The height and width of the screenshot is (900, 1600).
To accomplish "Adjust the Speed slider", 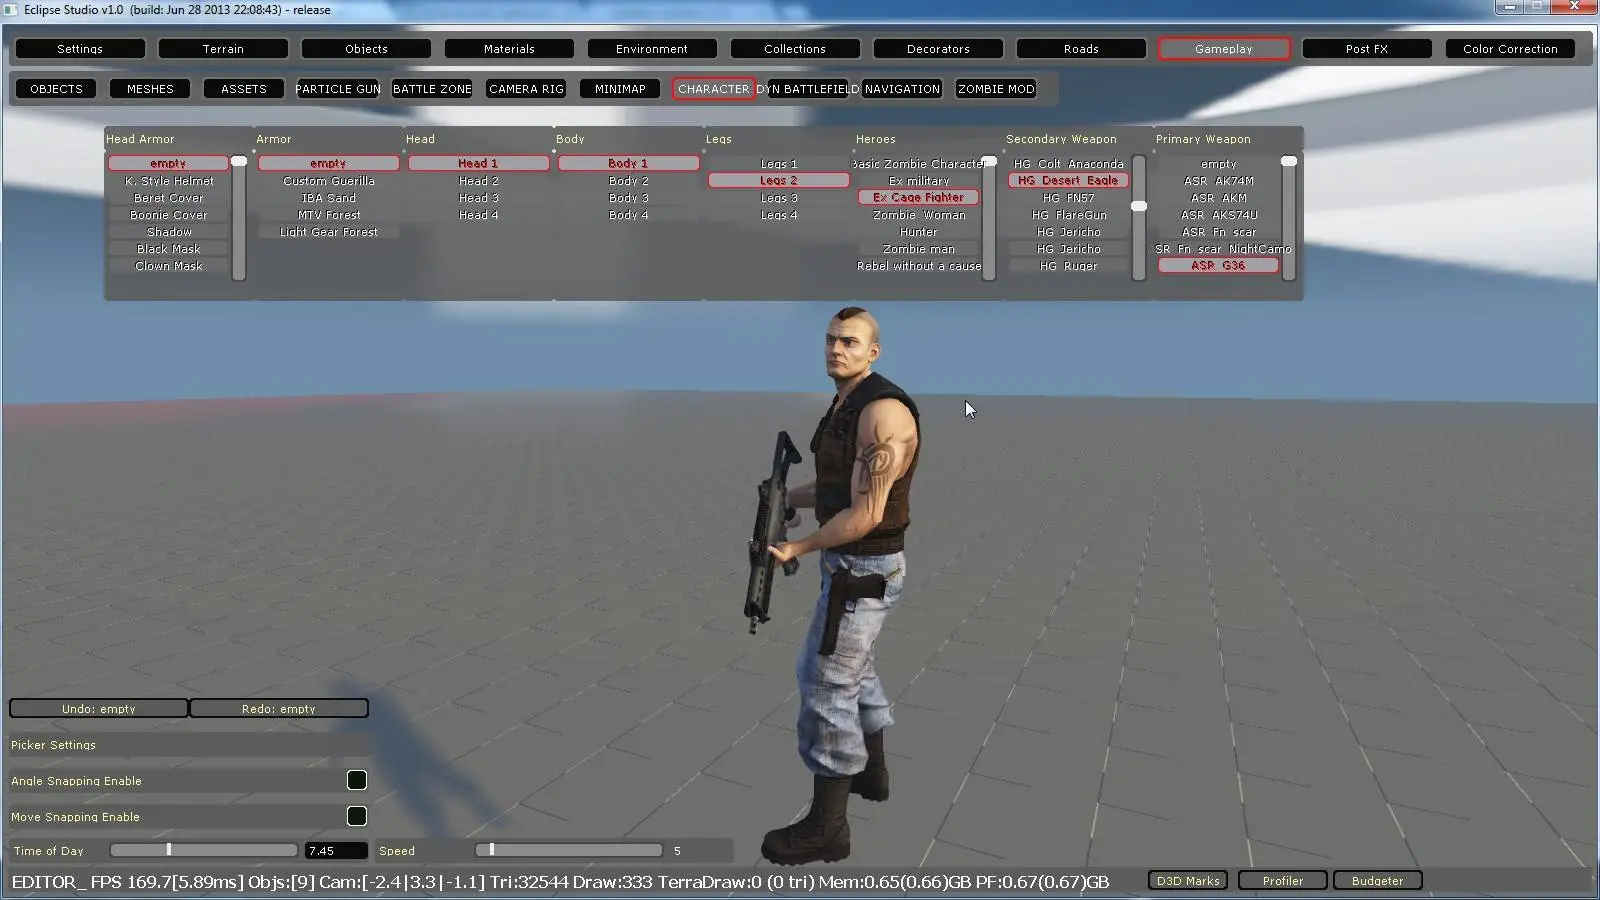I will (x=569, y=850).
